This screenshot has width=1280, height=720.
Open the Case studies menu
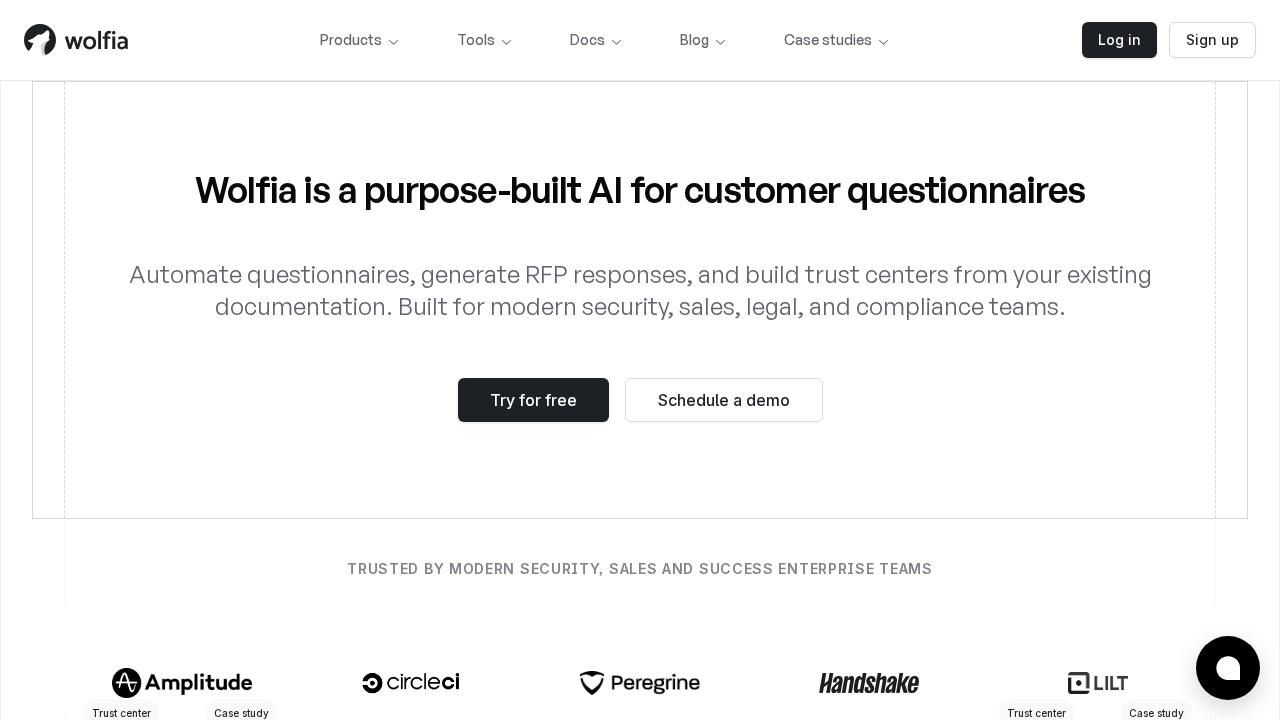836,40
